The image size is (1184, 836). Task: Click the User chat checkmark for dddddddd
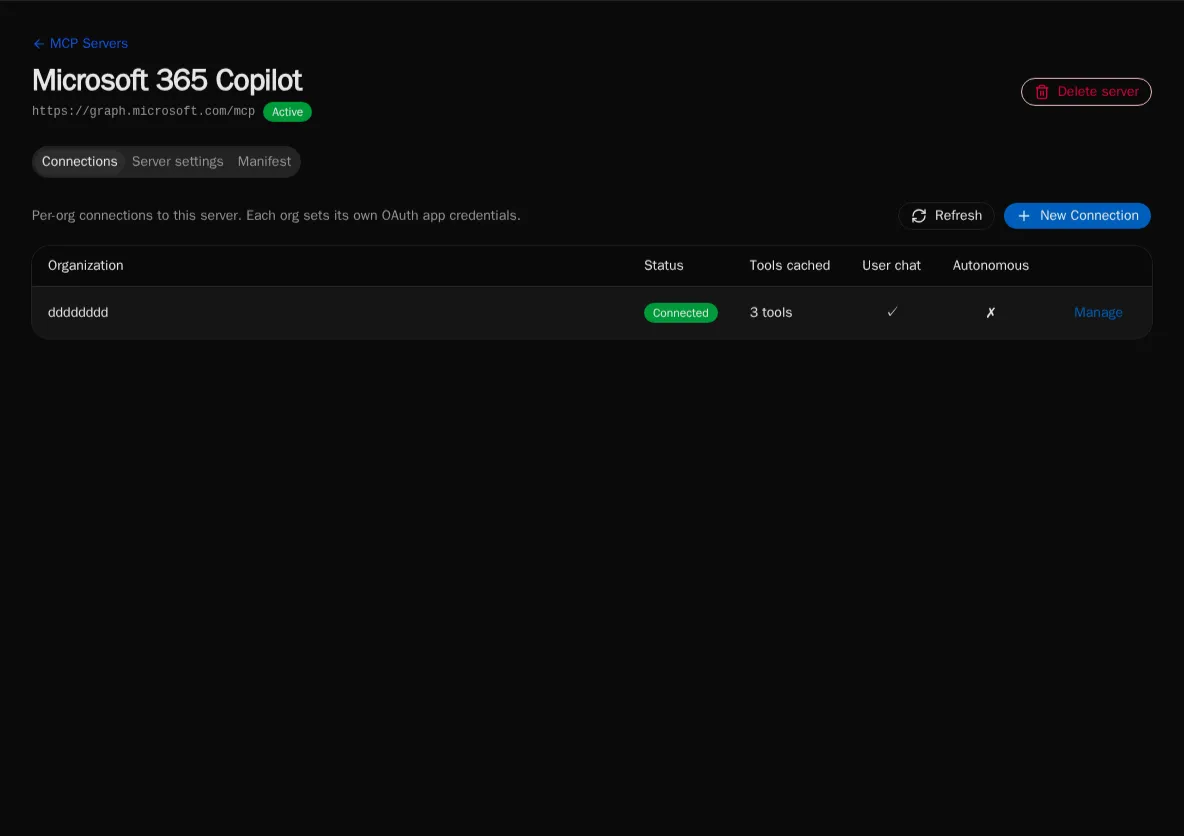892,312
